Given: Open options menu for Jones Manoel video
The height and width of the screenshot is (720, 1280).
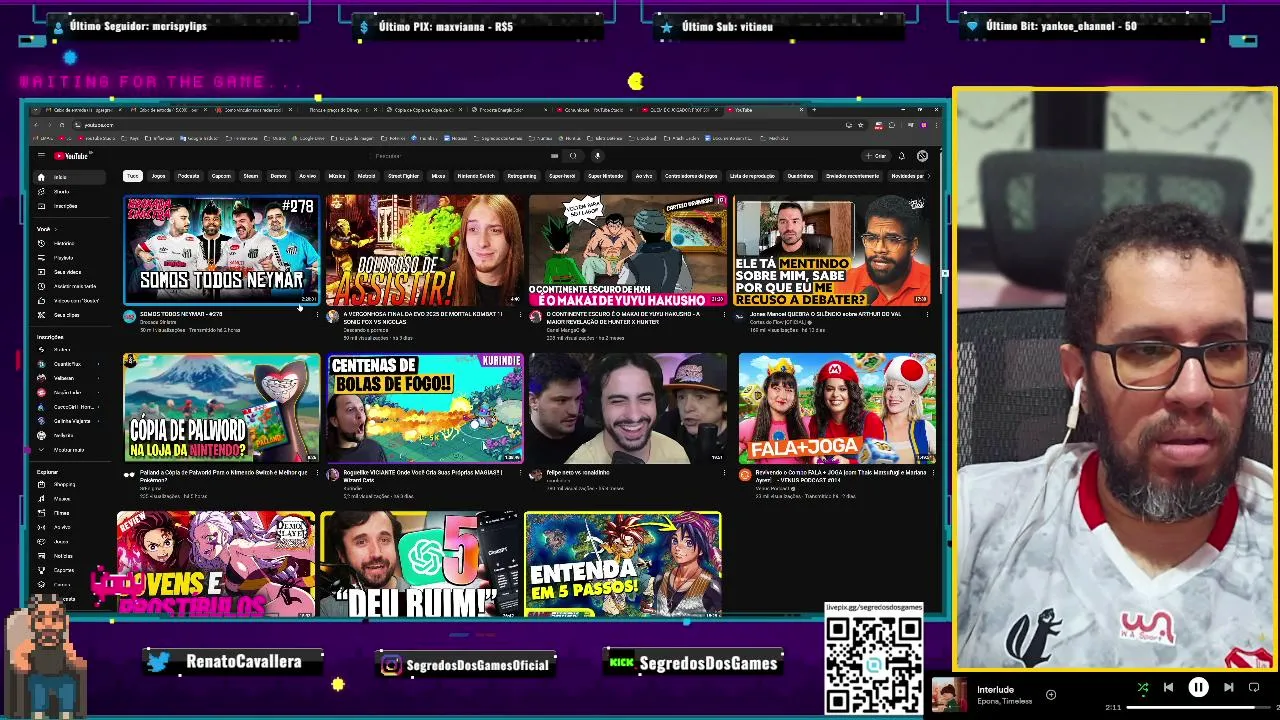Looking at the screenshot, I should point(927,314).
